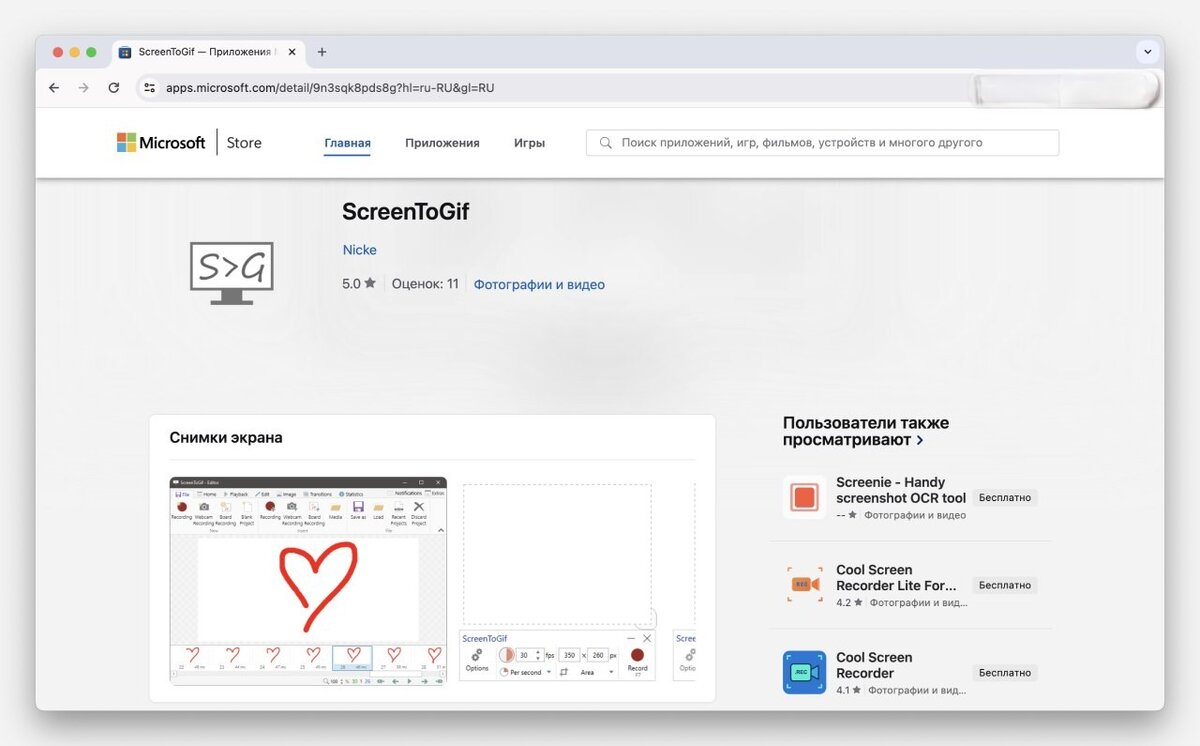Screen dimensions: 1200x746
Task: Click the ScreenToGif S>G monitor app icon
Action: coord(232,273)
